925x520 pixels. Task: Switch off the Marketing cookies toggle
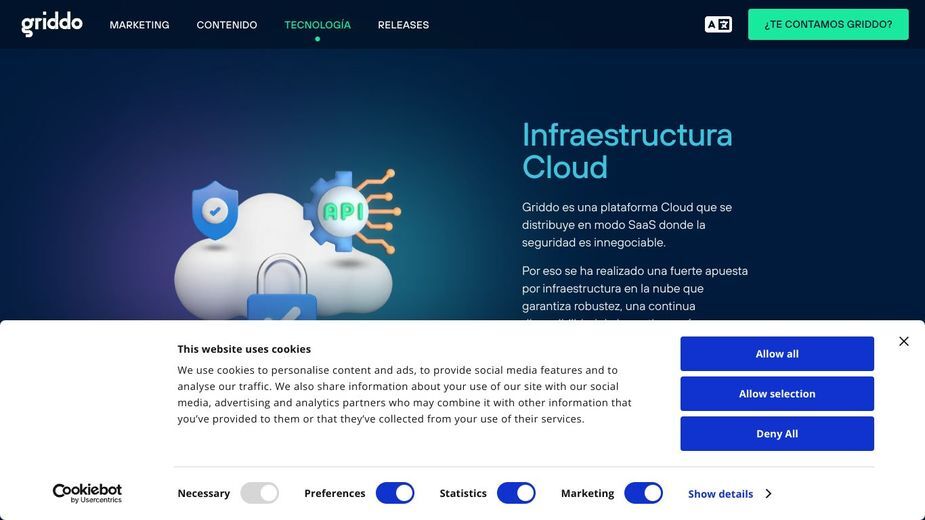click(x=643, y=493)
